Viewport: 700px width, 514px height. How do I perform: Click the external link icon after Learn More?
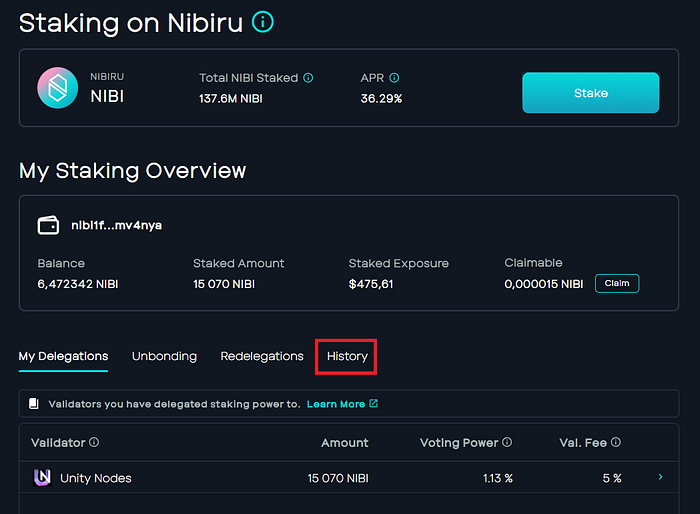click(x=374, y=404)
